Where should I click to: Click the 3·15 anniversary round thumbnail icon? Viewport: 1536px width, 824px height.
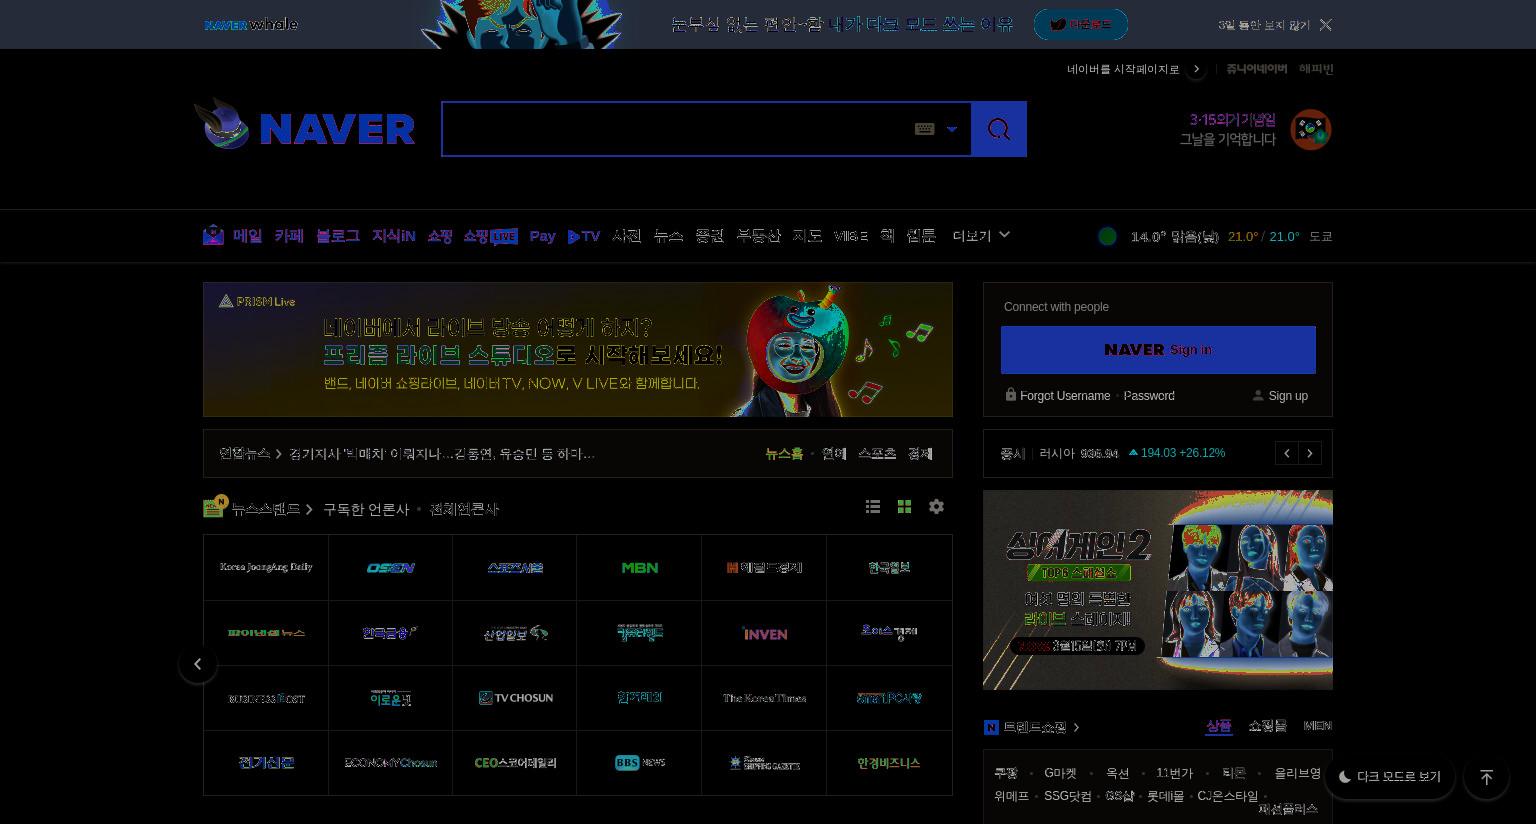[x=1311, y=130]
